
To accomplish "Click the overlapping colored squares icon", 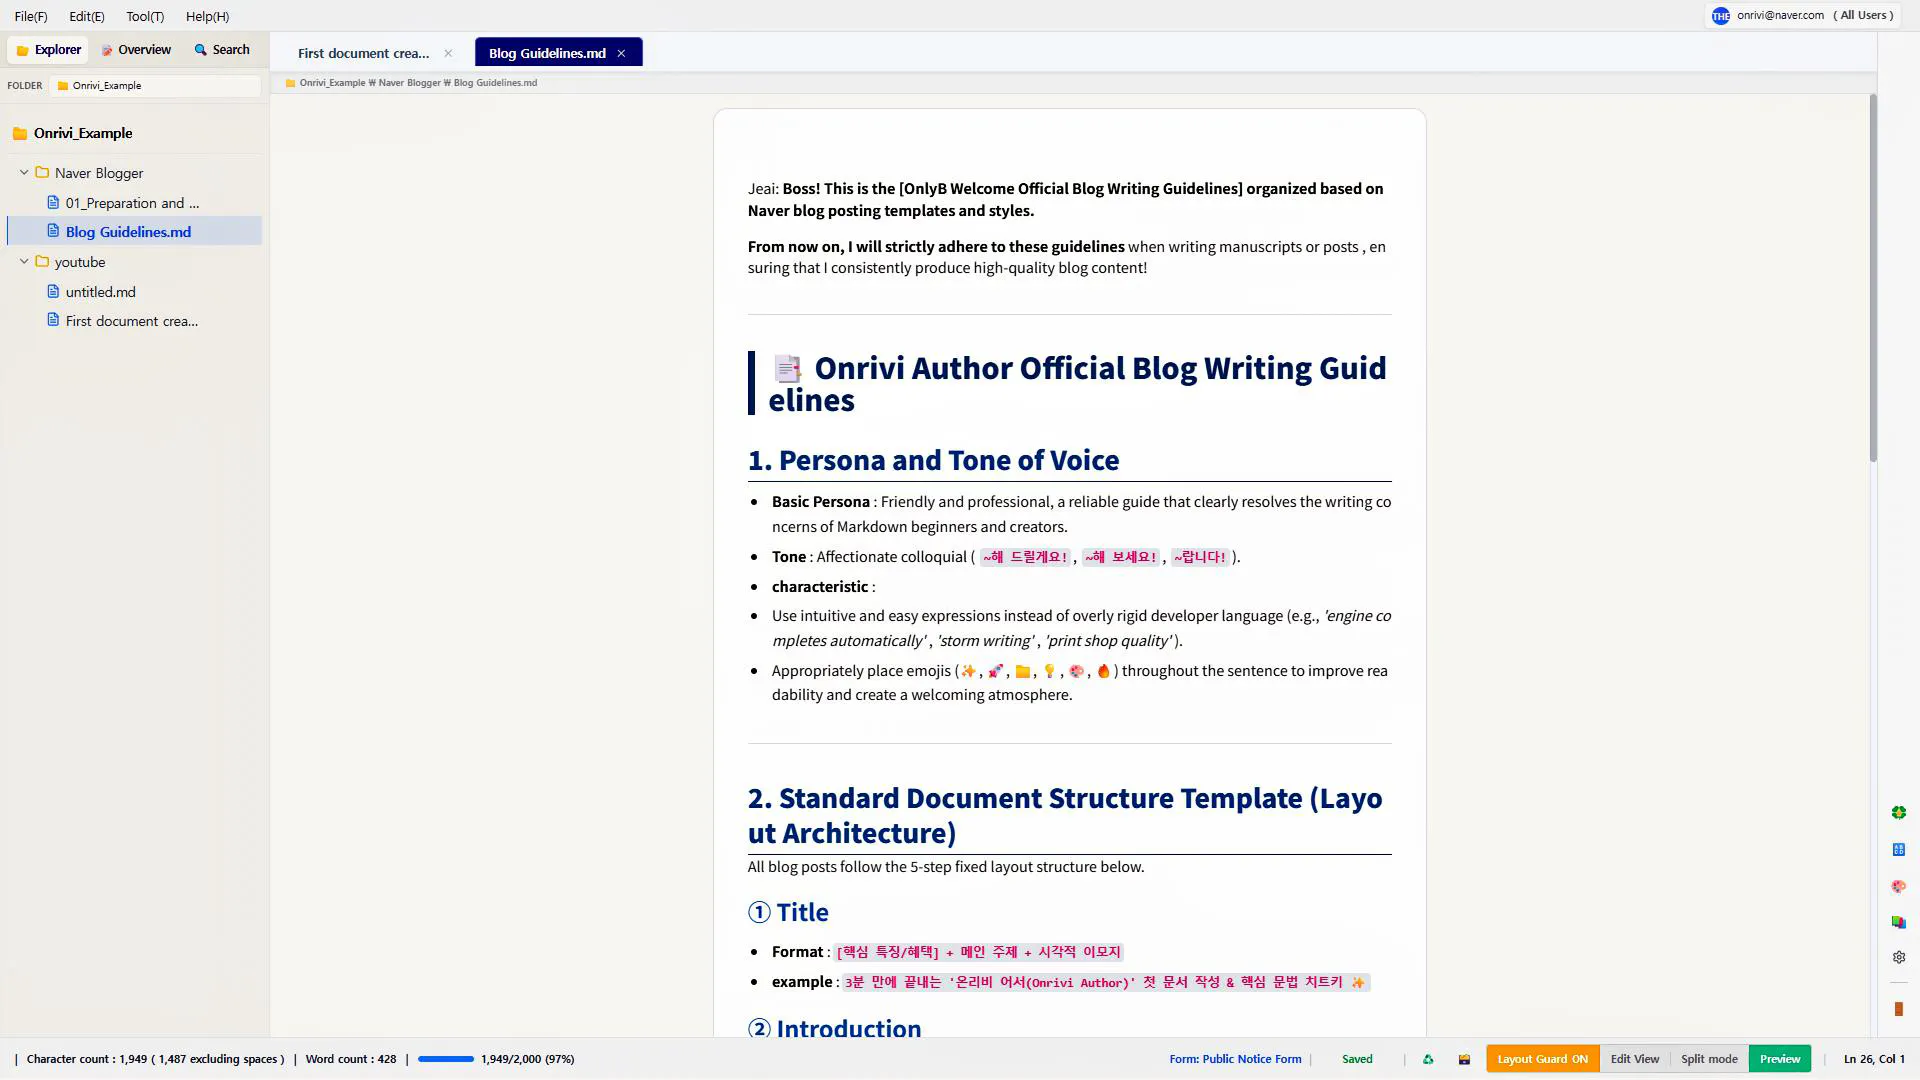I will [1898, 922].
